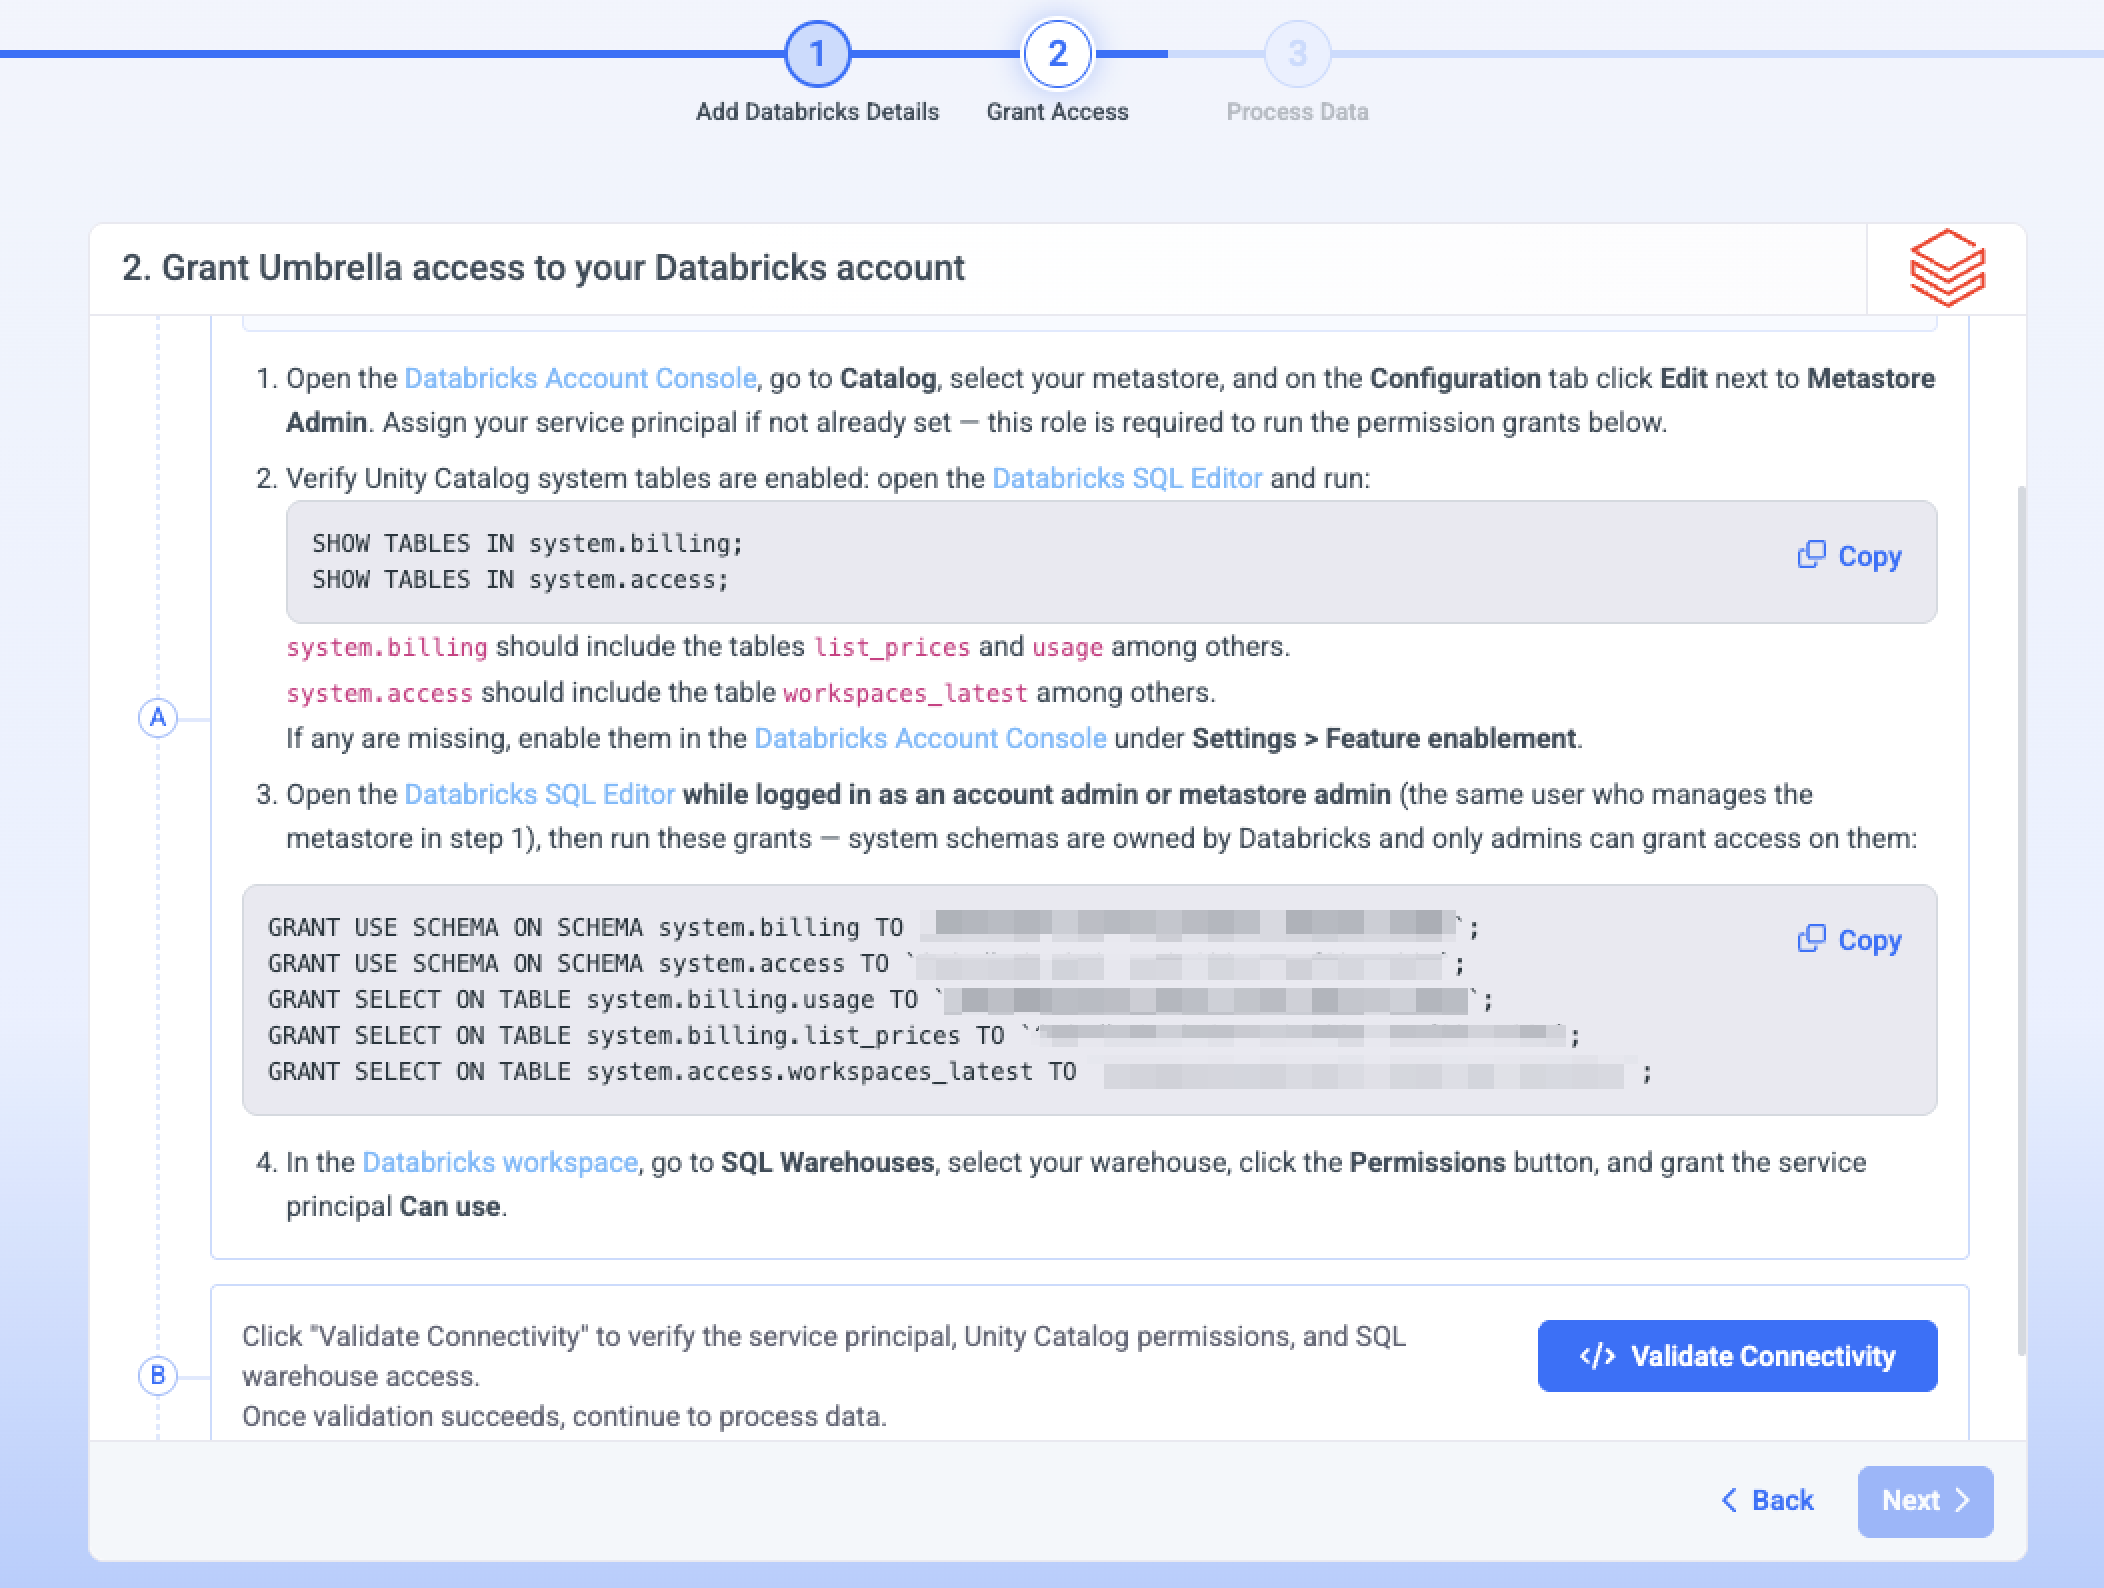Go to step 1 Add Databricks Details

[x=817, y=54]
